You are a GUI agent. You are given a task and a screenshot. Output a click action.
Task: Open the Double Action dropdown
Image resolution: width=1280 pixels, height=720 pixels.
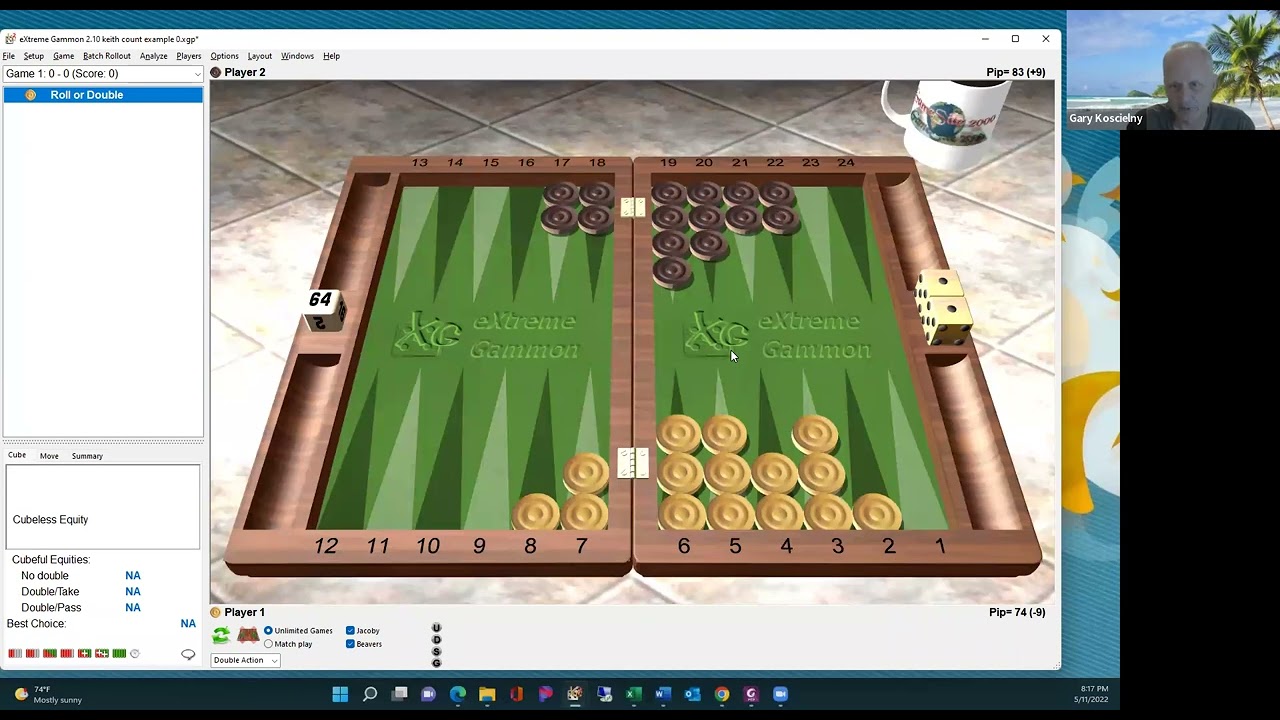tap(245, 660)
